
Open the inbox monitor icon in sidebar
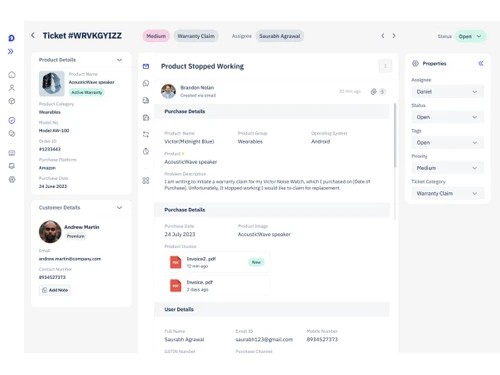[12, 166]
